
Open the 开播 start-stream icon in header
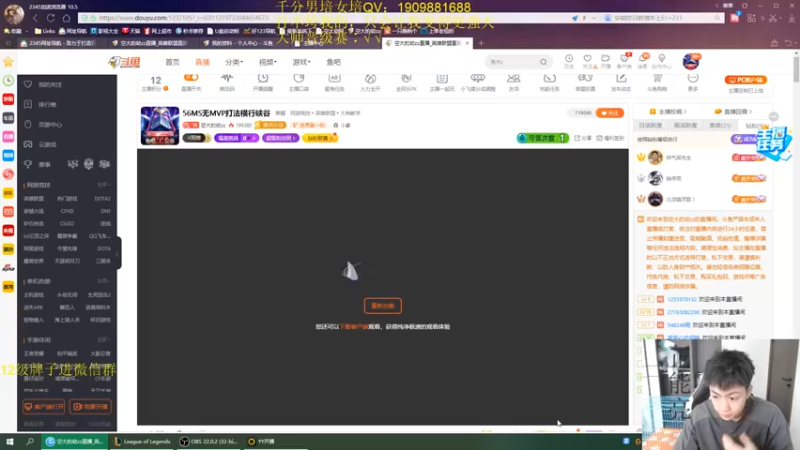(x=606, y=61)
